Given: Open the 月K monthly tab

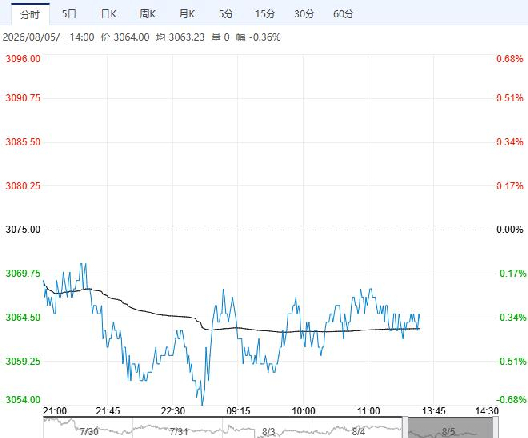Looking at the screenshot, I should click(x=187, y=14).
